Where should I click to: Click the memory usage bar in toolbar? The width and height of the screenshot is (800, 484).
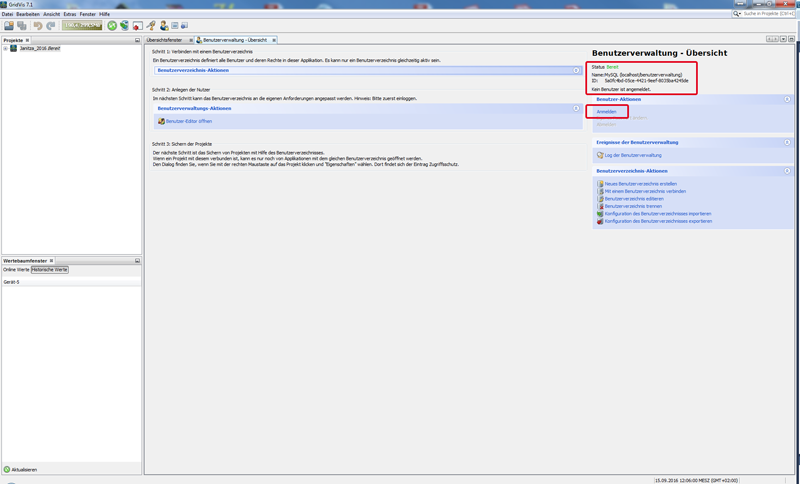pos(82,26)
